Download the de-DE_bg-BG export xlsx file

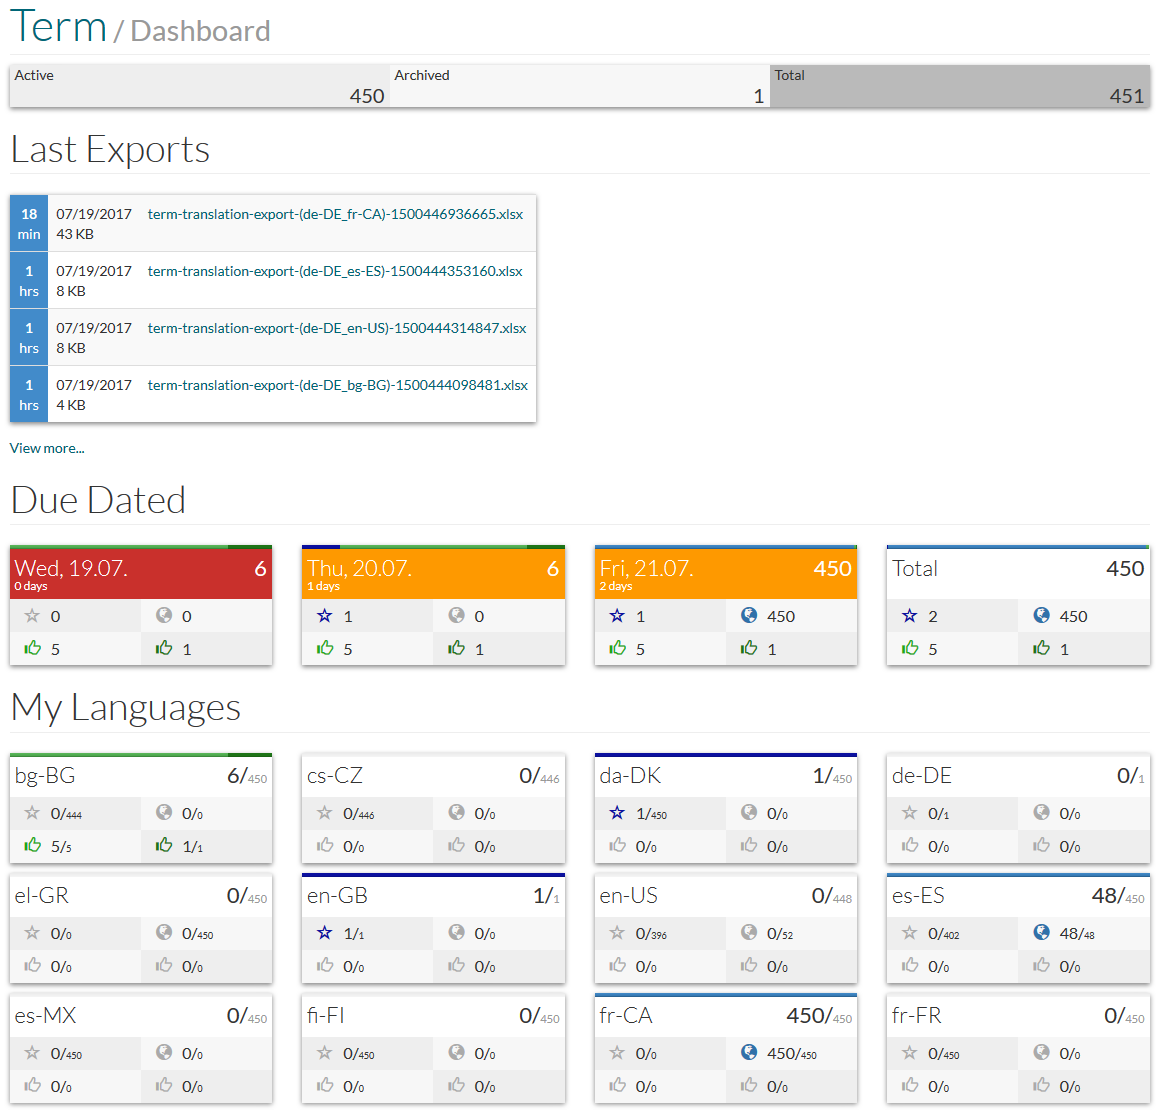click(x=337, y=385)
